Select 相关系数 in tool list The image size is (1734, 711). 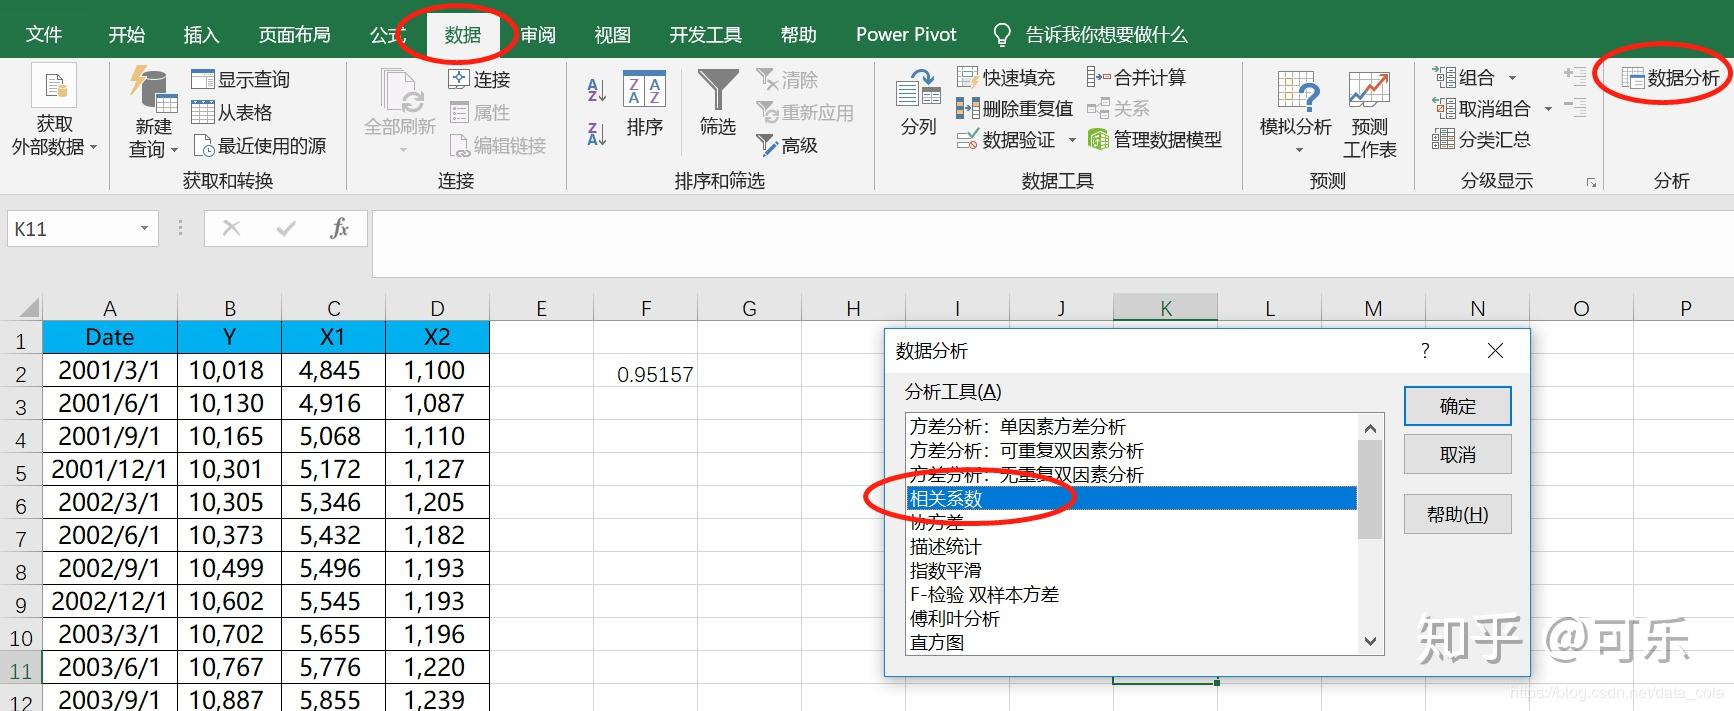coord(1131,498)
